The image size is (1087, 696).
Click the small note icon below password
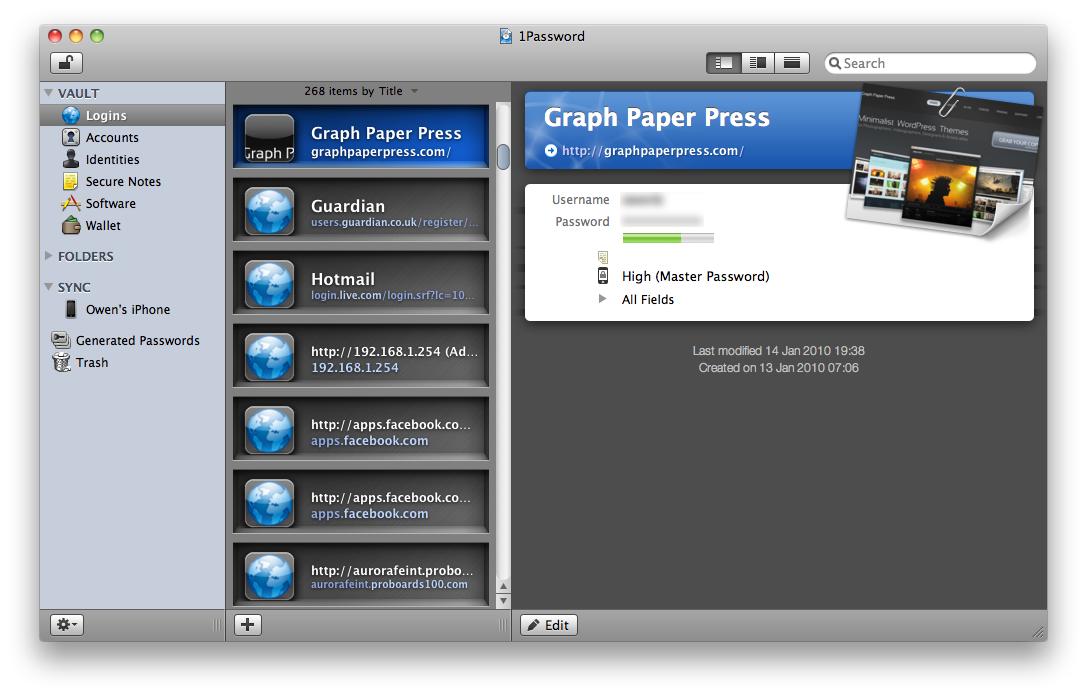(603, 257)
